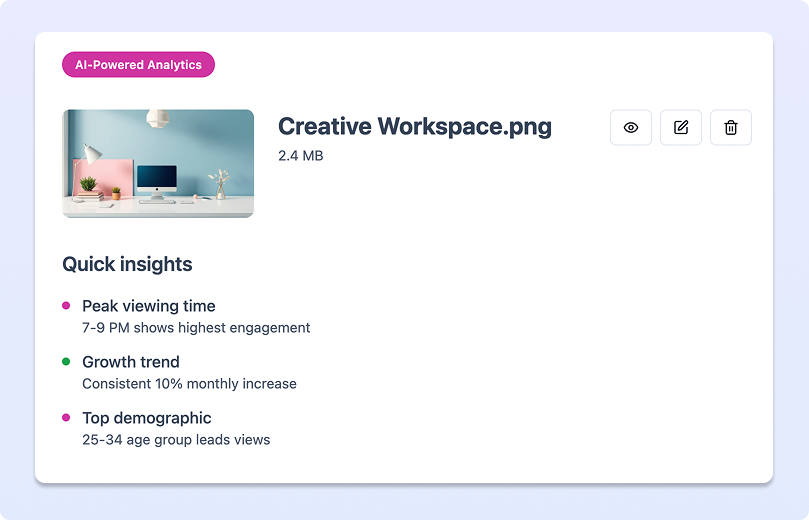
Task: Click the computer monitor in the thumbnail
Action: (x=156, y=181)
